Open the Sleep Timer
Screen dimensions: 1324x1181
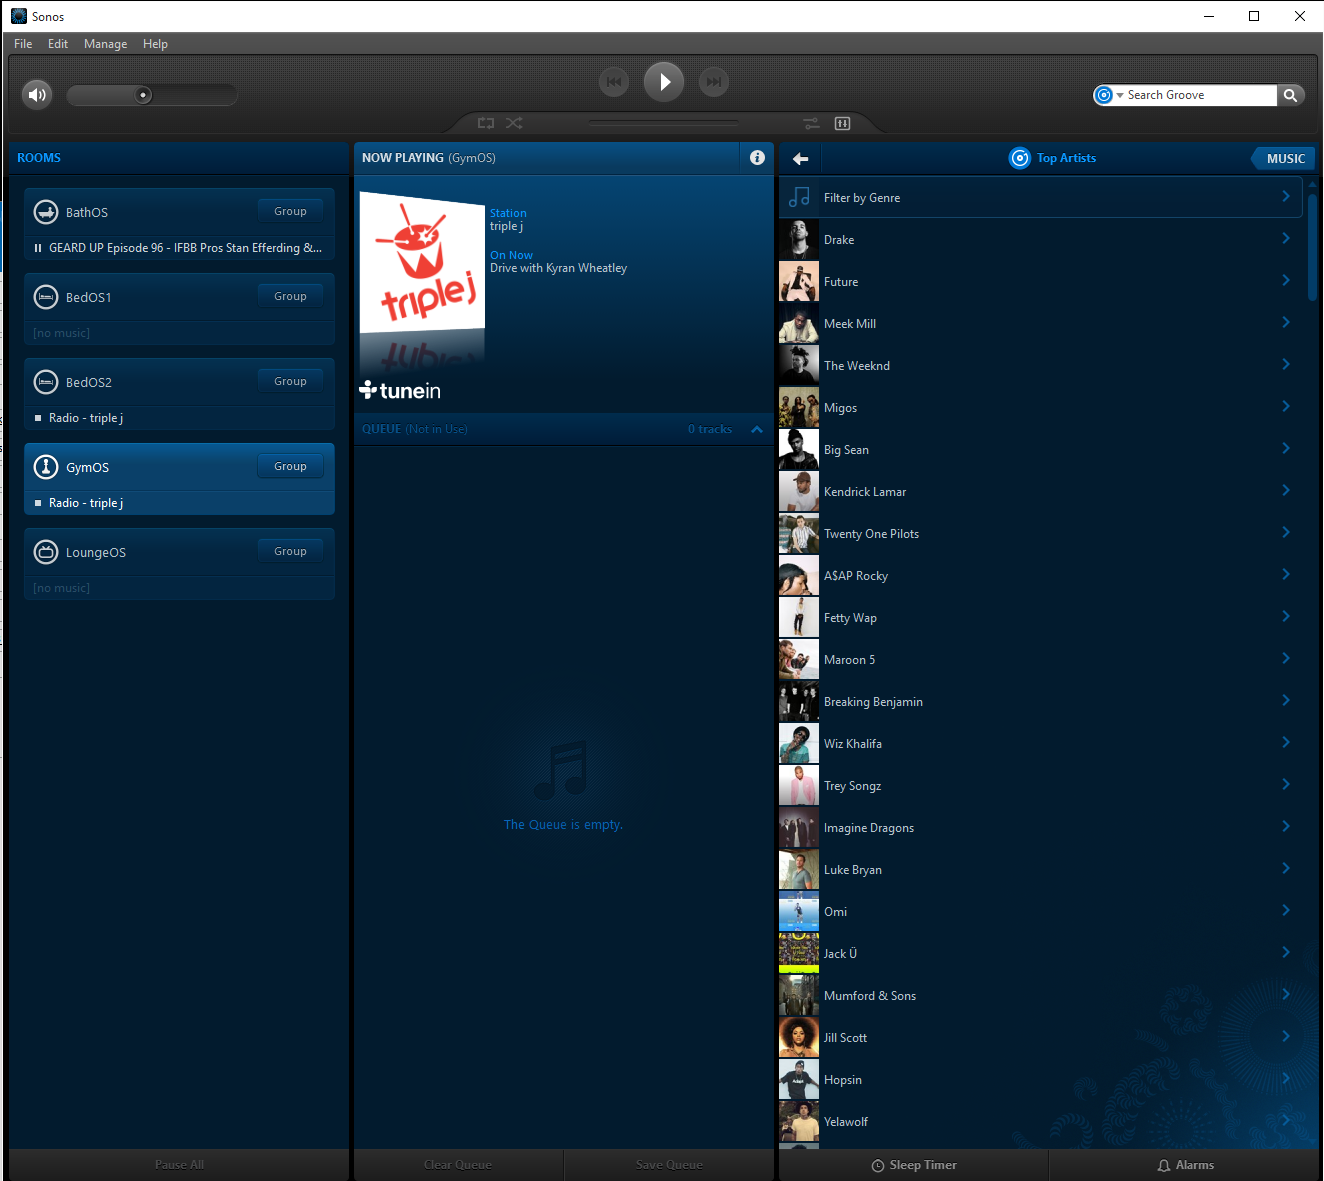[913, 1165]
